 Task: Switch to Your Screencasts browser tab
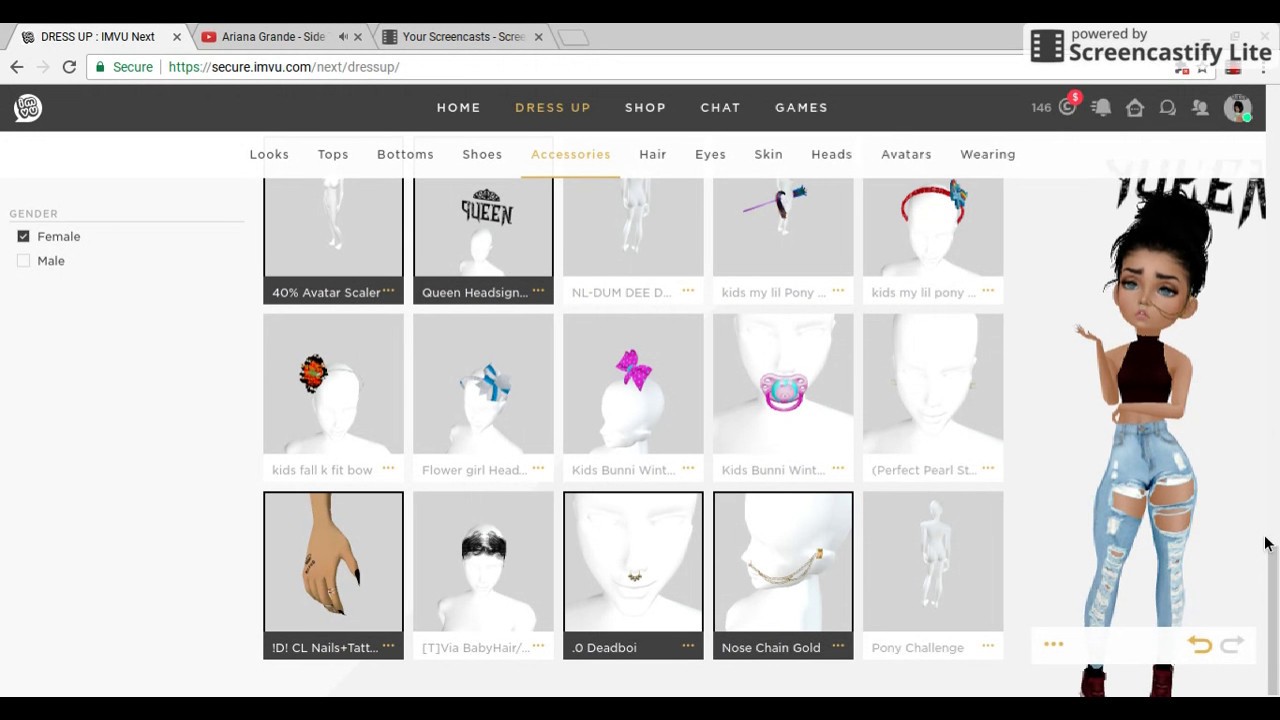click(463, 37)
